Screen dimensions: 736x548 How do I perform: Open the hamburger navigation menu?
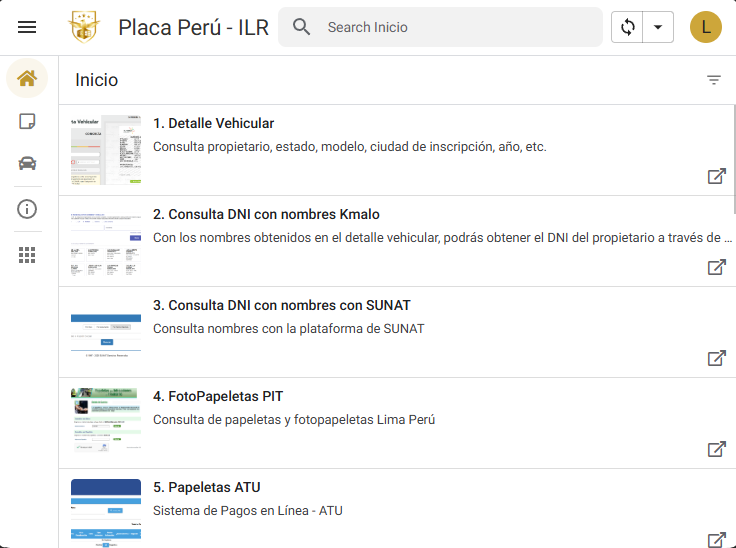27,27
